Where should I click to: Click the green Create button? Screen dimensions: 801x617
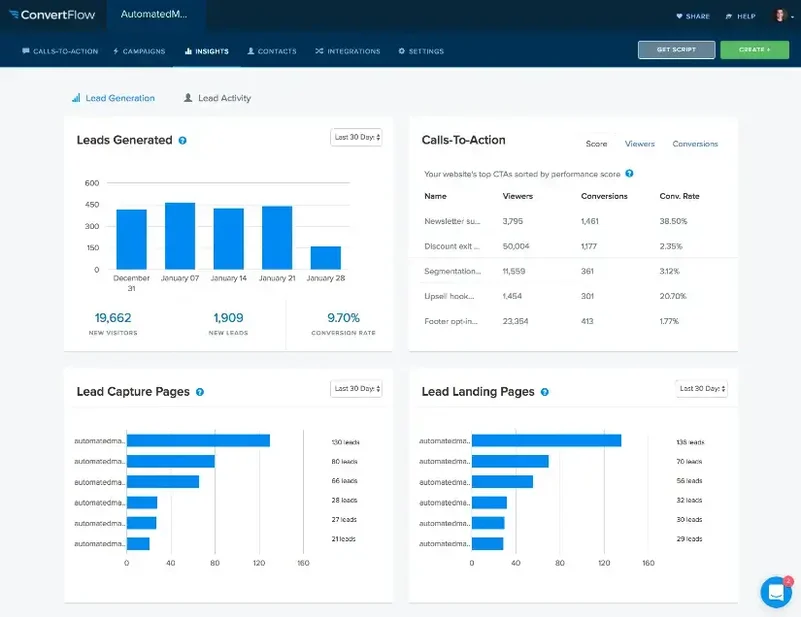(754, 49)
